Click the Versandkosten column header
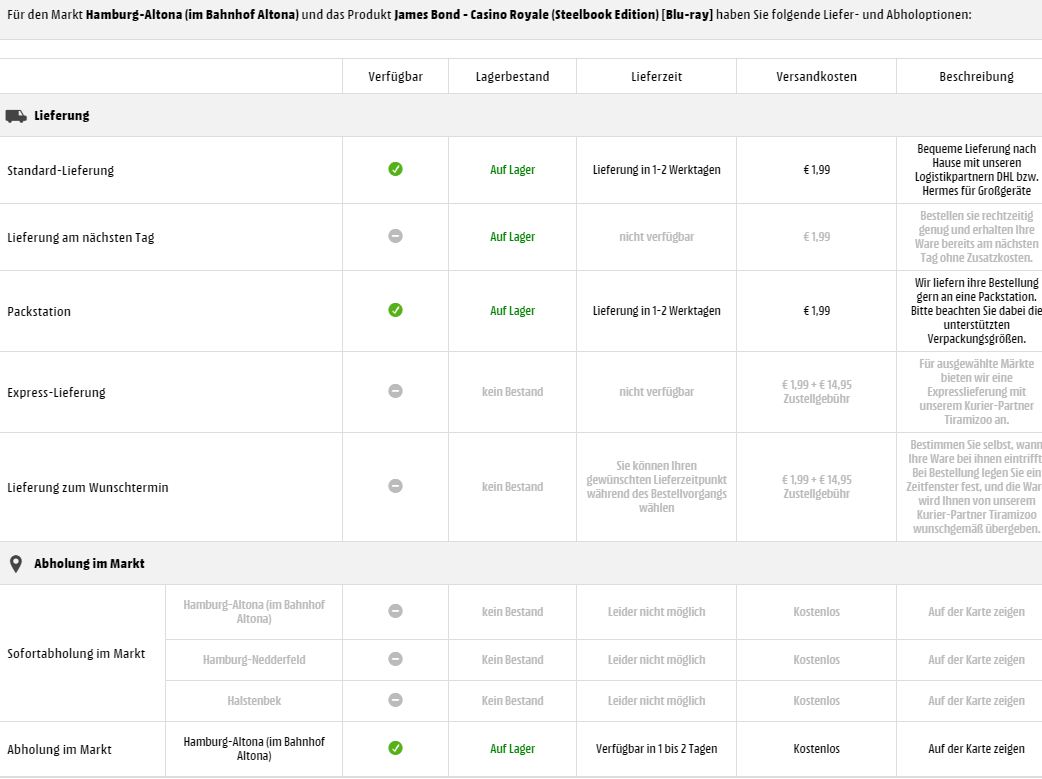Image resolution: width=1042 pixels, height=779 pixels. (x=816, y=77)
